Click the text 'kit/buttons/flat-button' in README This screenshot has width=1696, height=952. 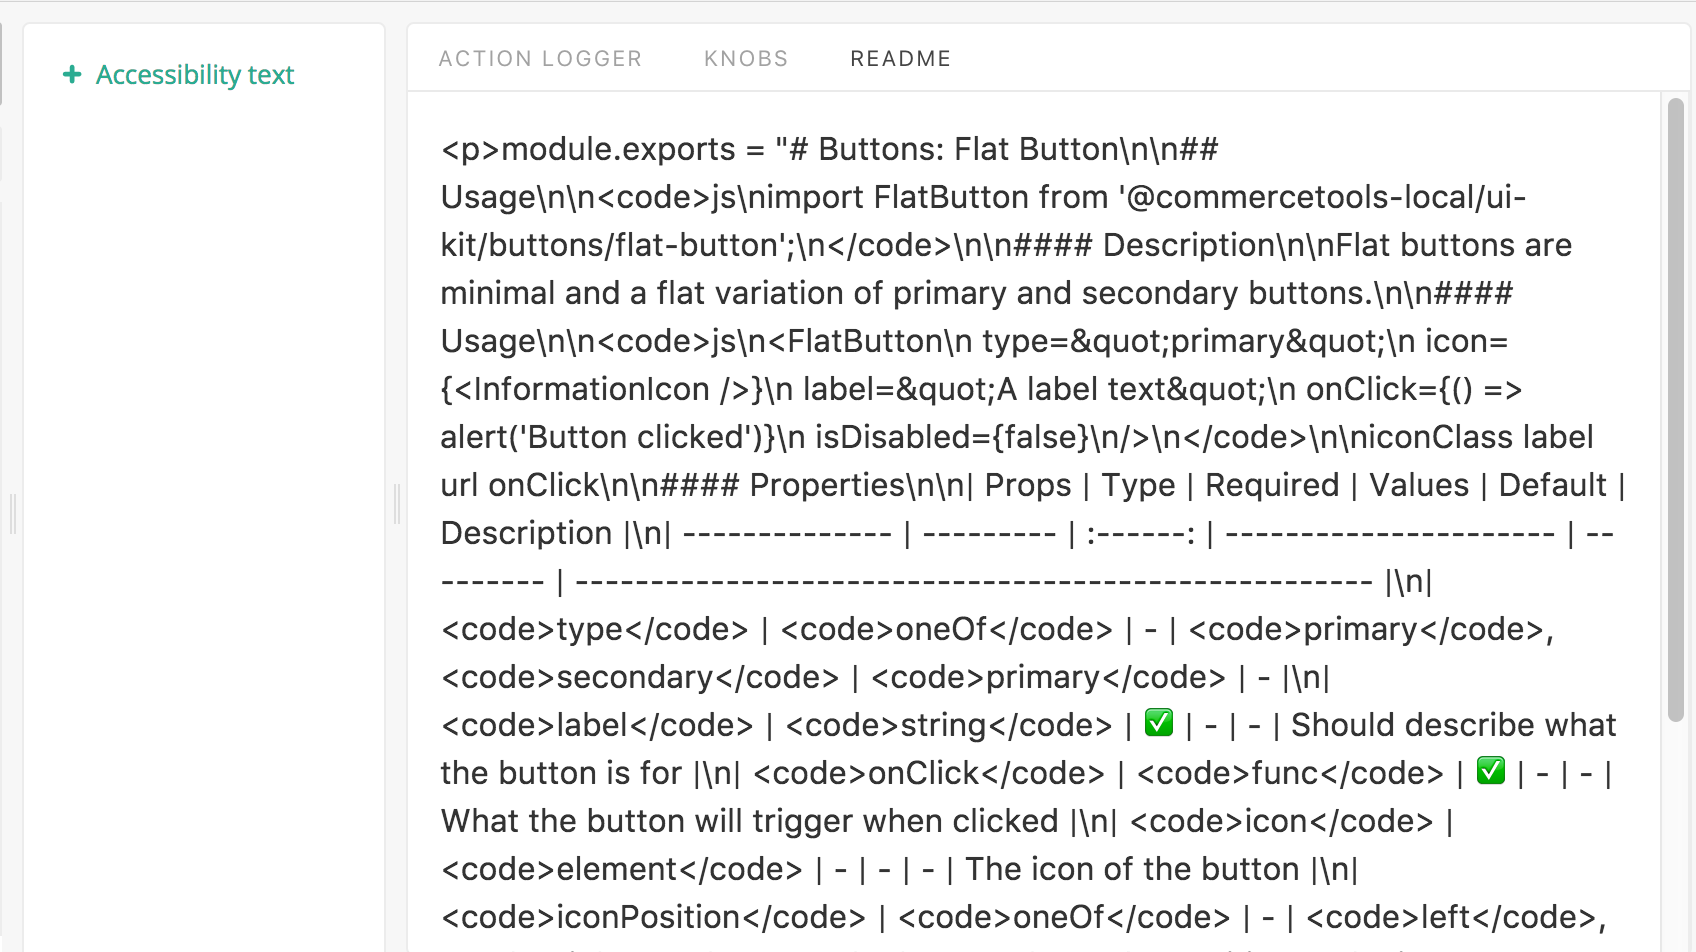click(610, 245)
